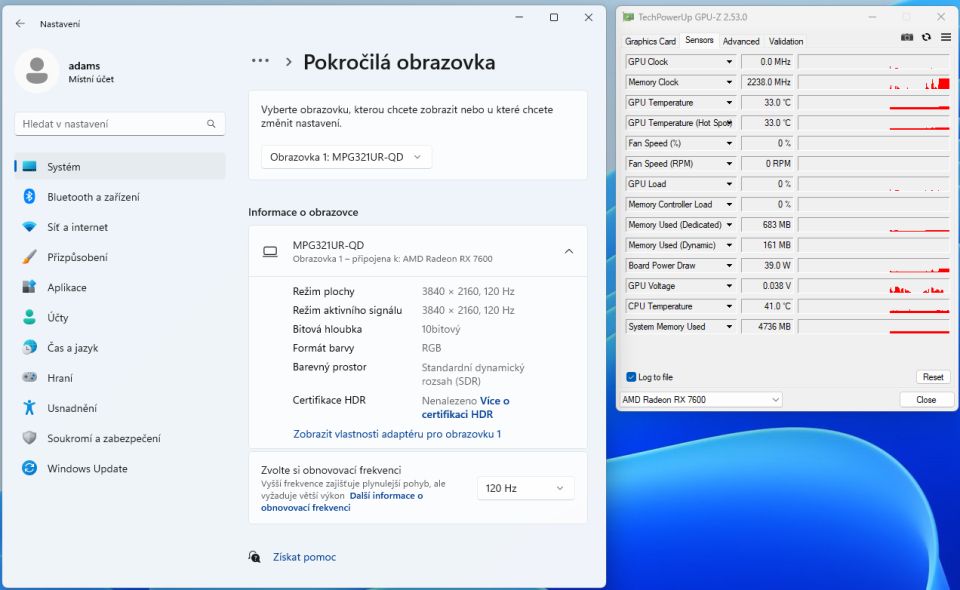Viewport: 960px width, 590px height.
Task: Open the Fan Speed (%) sensor dropdown
Action: [729, 143]
